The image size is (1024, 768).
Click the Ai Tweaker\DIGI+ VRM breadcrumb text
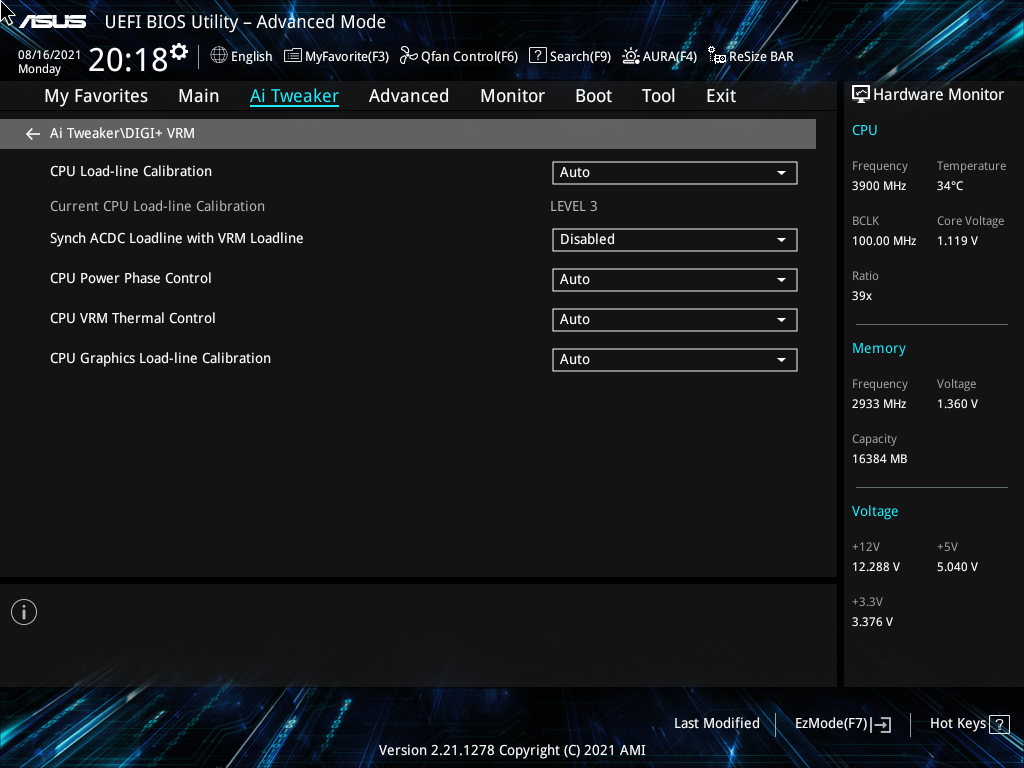click(x=122, y=133)
